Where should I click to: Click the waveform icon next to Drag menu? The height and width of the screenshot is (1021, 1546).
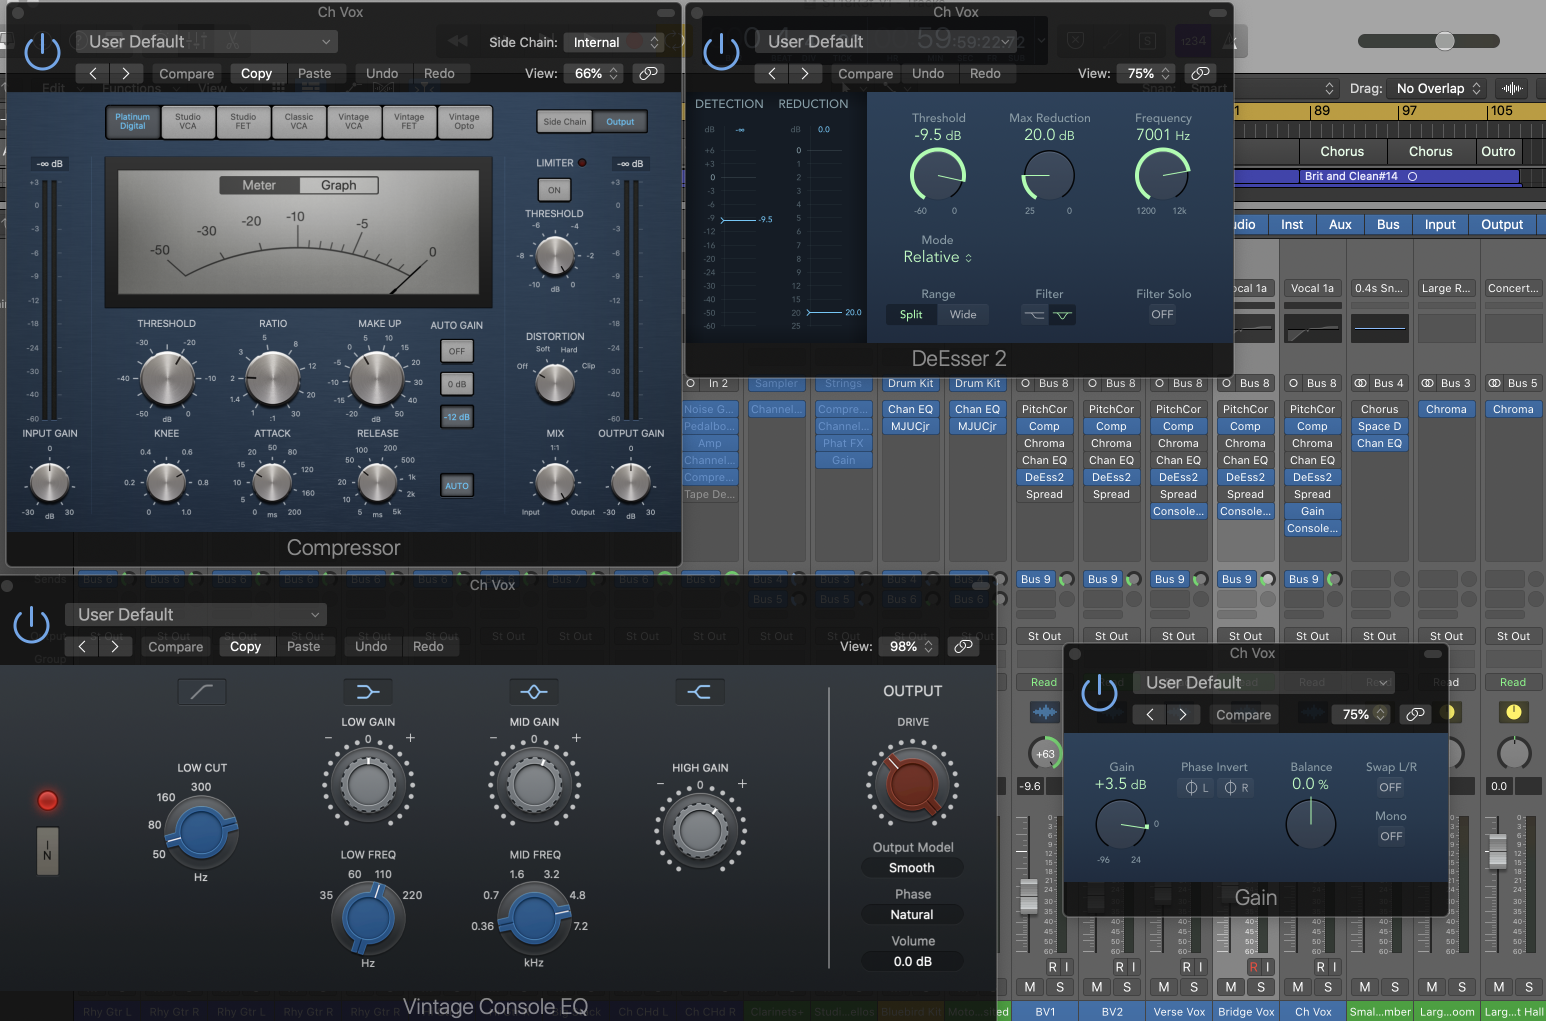(x=1512, y=88)
